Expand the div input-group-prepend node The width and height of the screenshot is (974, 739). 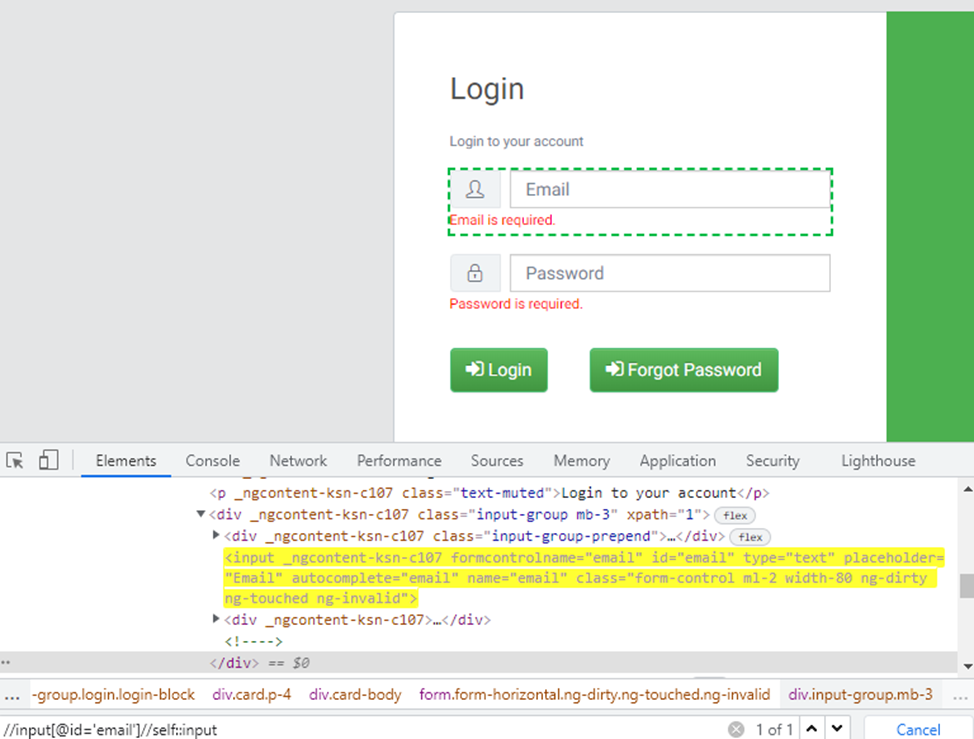pyautogui.click(x=216, y=535)
